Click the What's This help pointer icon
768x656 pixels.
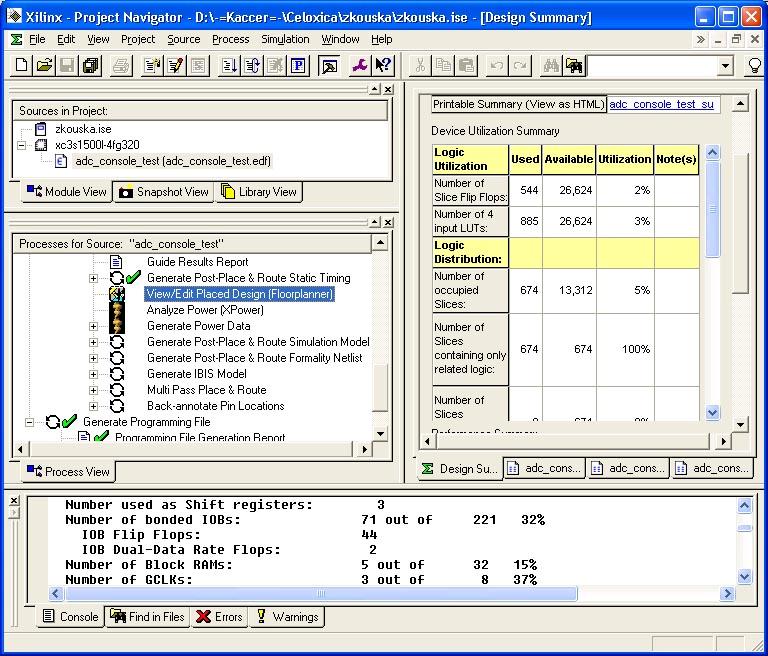383,65
